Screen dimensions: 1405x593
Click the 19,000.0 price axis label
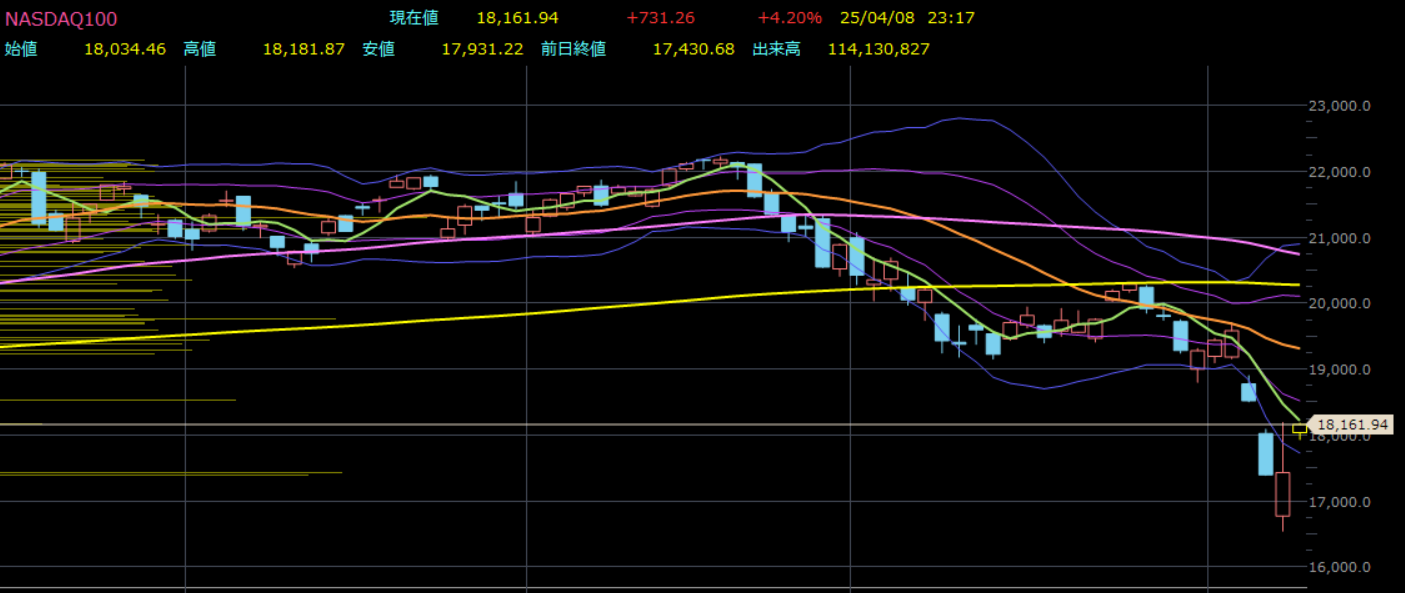pyautogui.click(x=1340, y=370)
